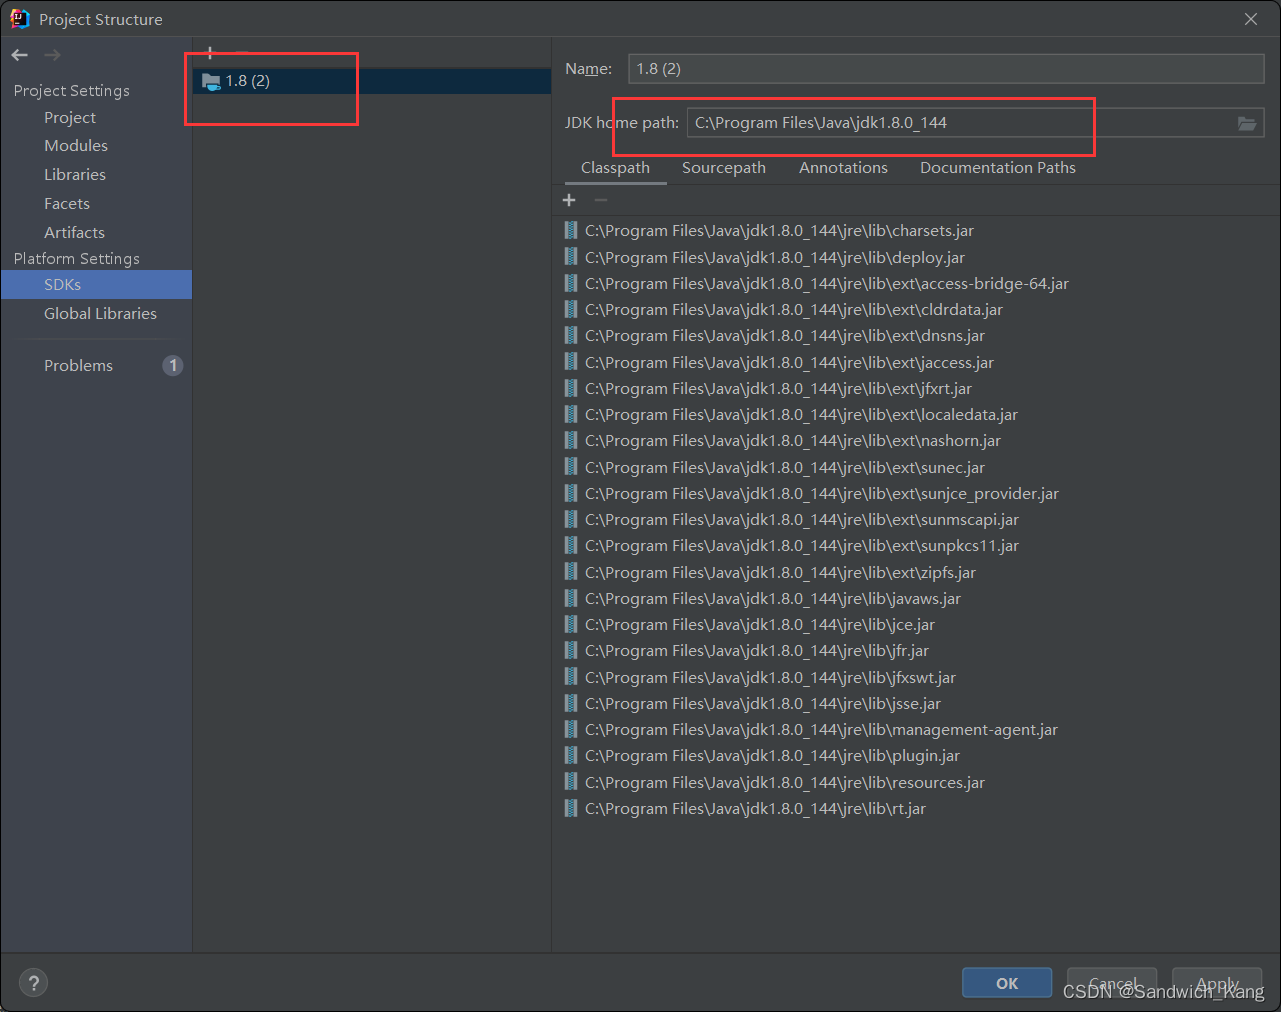This screenshot has height=1012, width=1281.
Task: Select the localedata.jar entry
Action: coord(791,415)
